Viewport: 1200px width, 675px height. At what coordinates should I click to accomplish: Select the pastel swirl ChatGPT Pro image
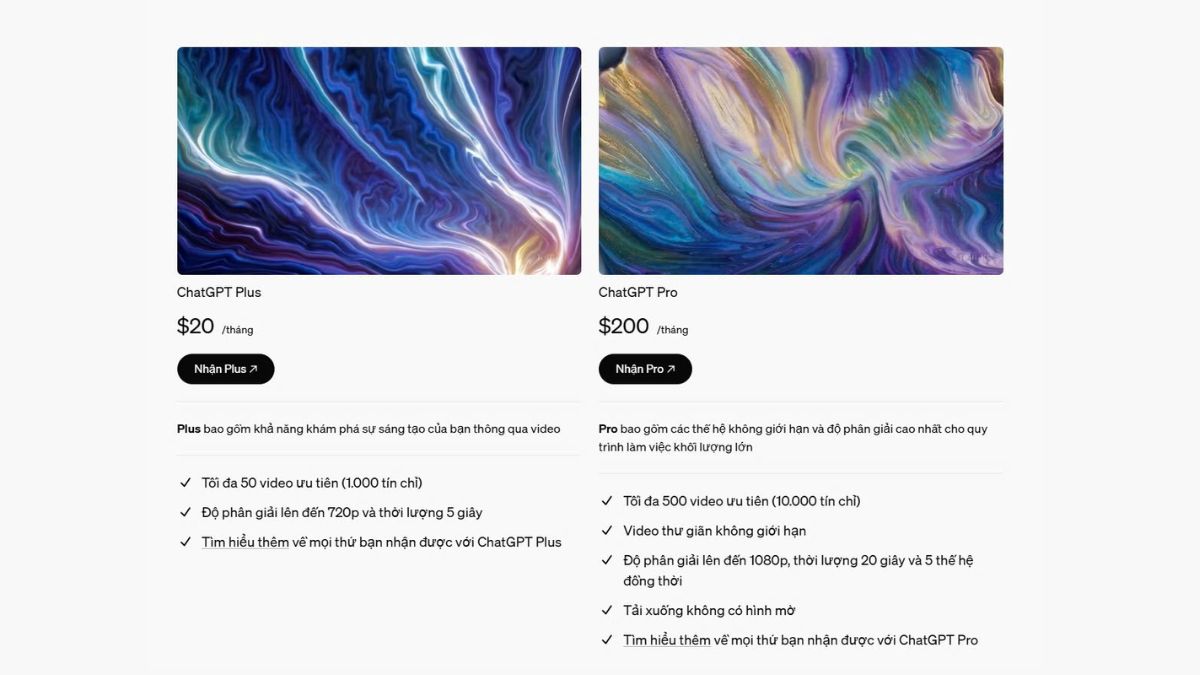pyautogui.click(x=801, y=161)
